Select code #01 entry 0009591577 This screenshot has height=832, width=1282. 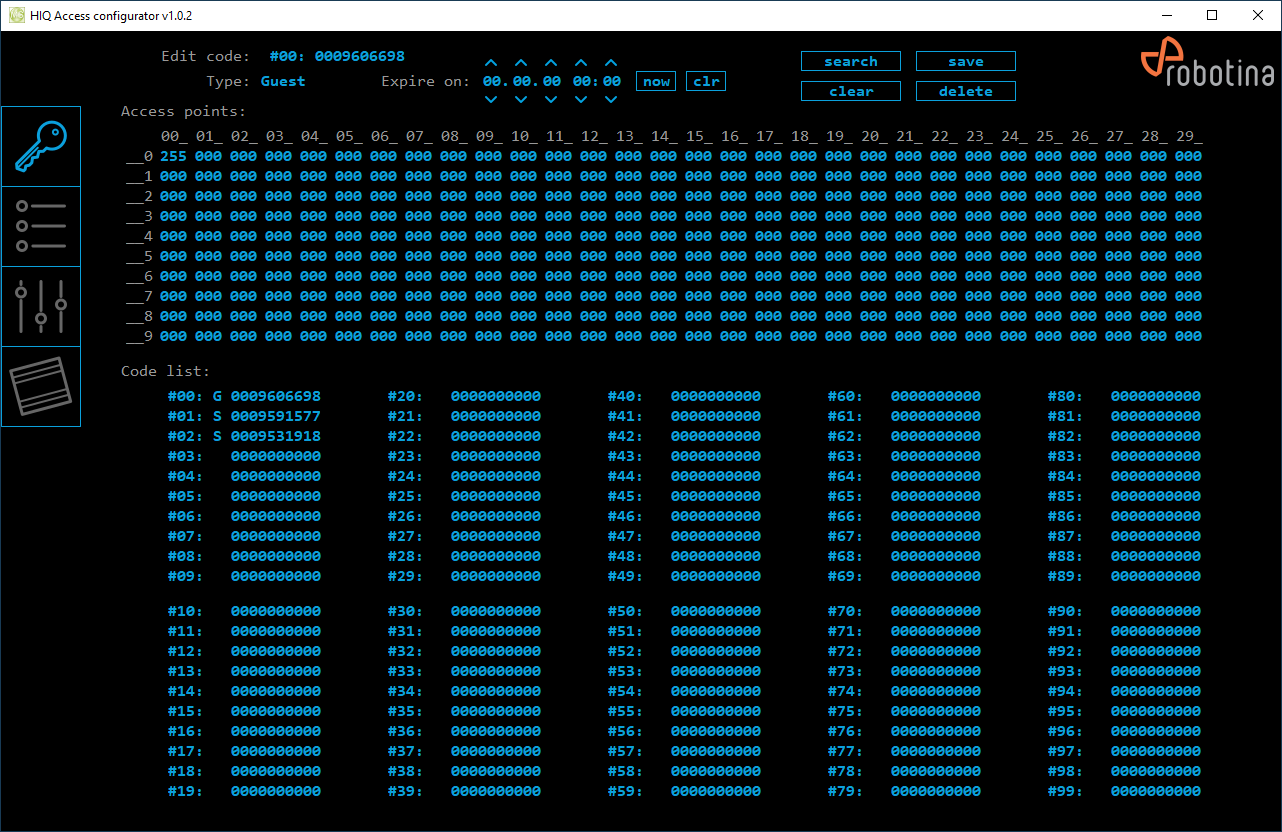(275, 416)
